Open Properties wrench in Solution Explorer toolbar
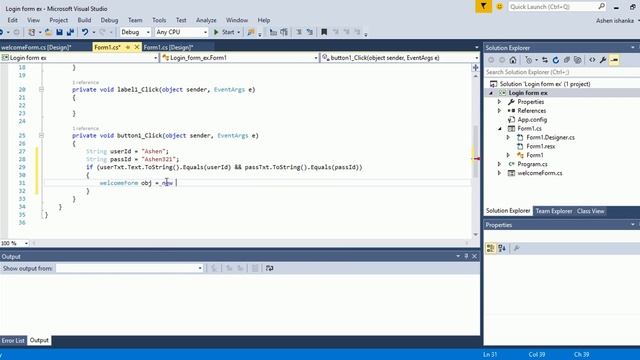 (x=603, y=60)
